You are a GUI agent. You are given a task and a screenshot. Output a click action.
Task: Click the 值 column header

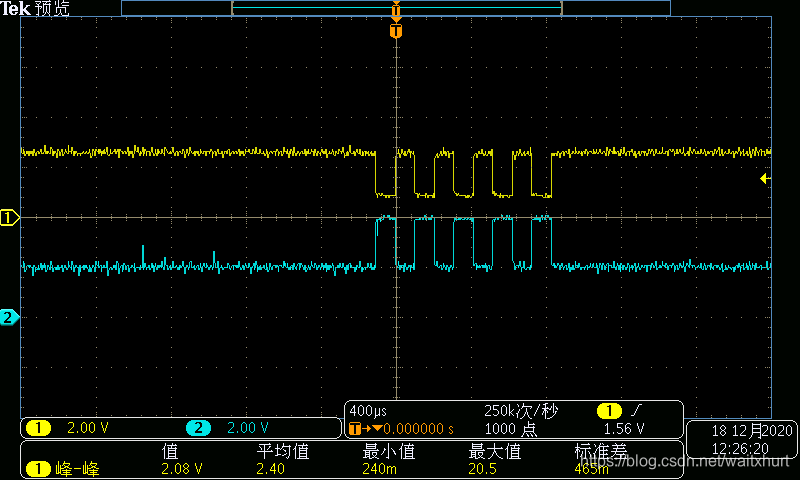[x=170, y=451]
